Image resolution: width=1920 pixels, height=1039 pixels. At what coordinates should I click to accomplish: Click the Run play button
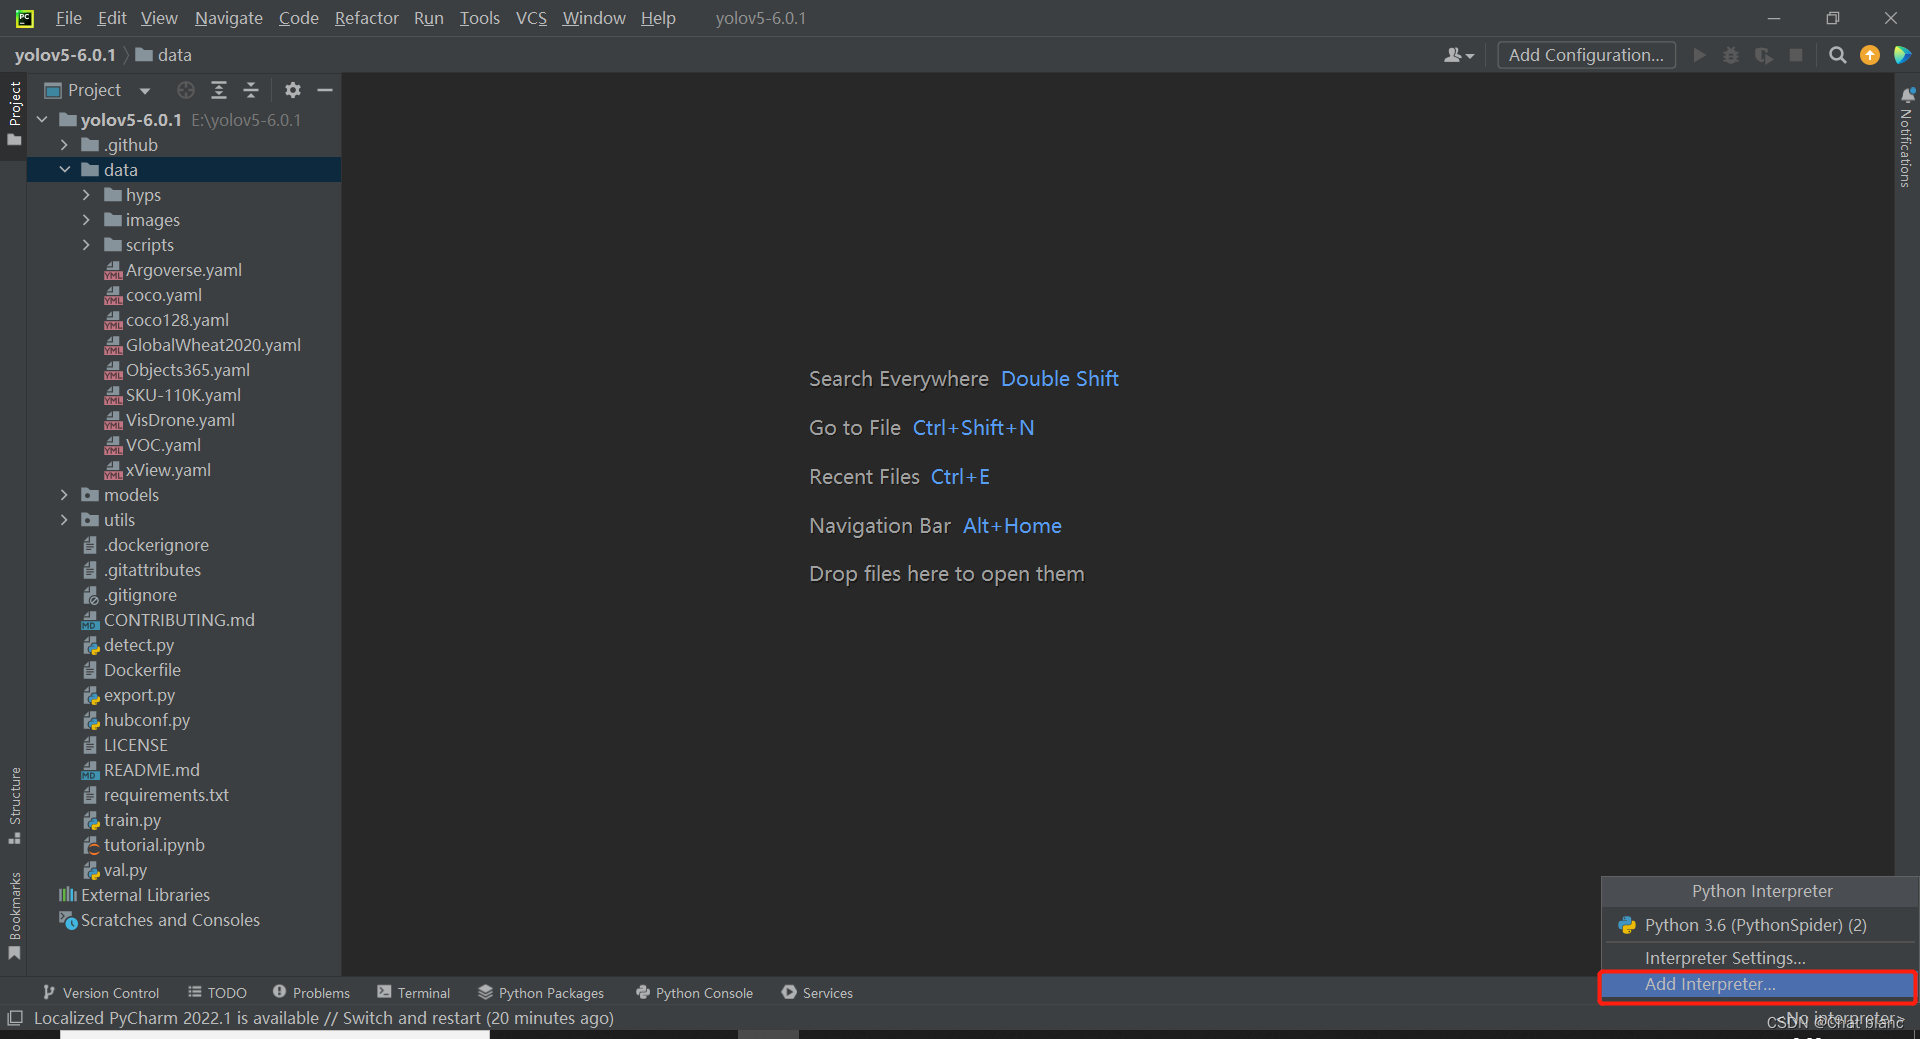click(x=1699, y=55)
